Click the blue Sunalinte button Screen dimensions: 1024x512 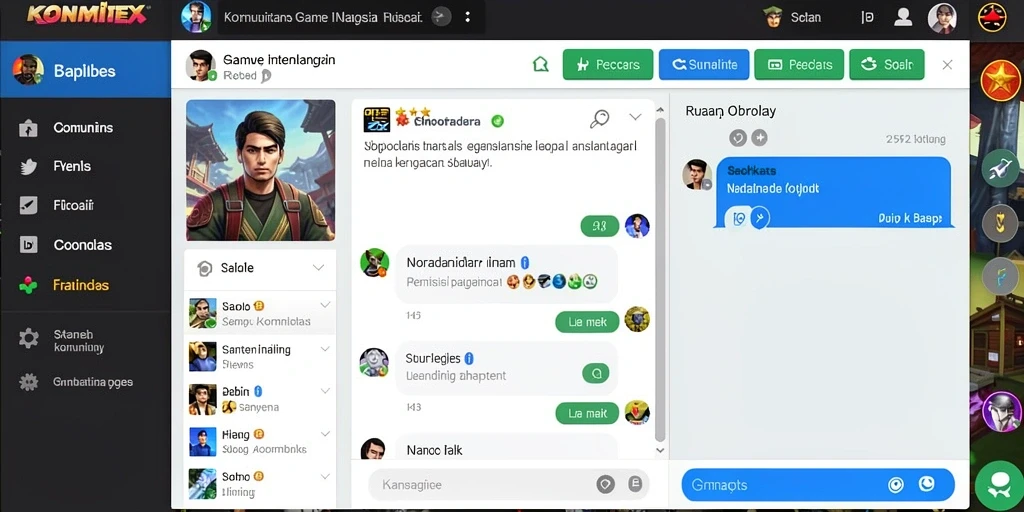(x=704, y=65)
